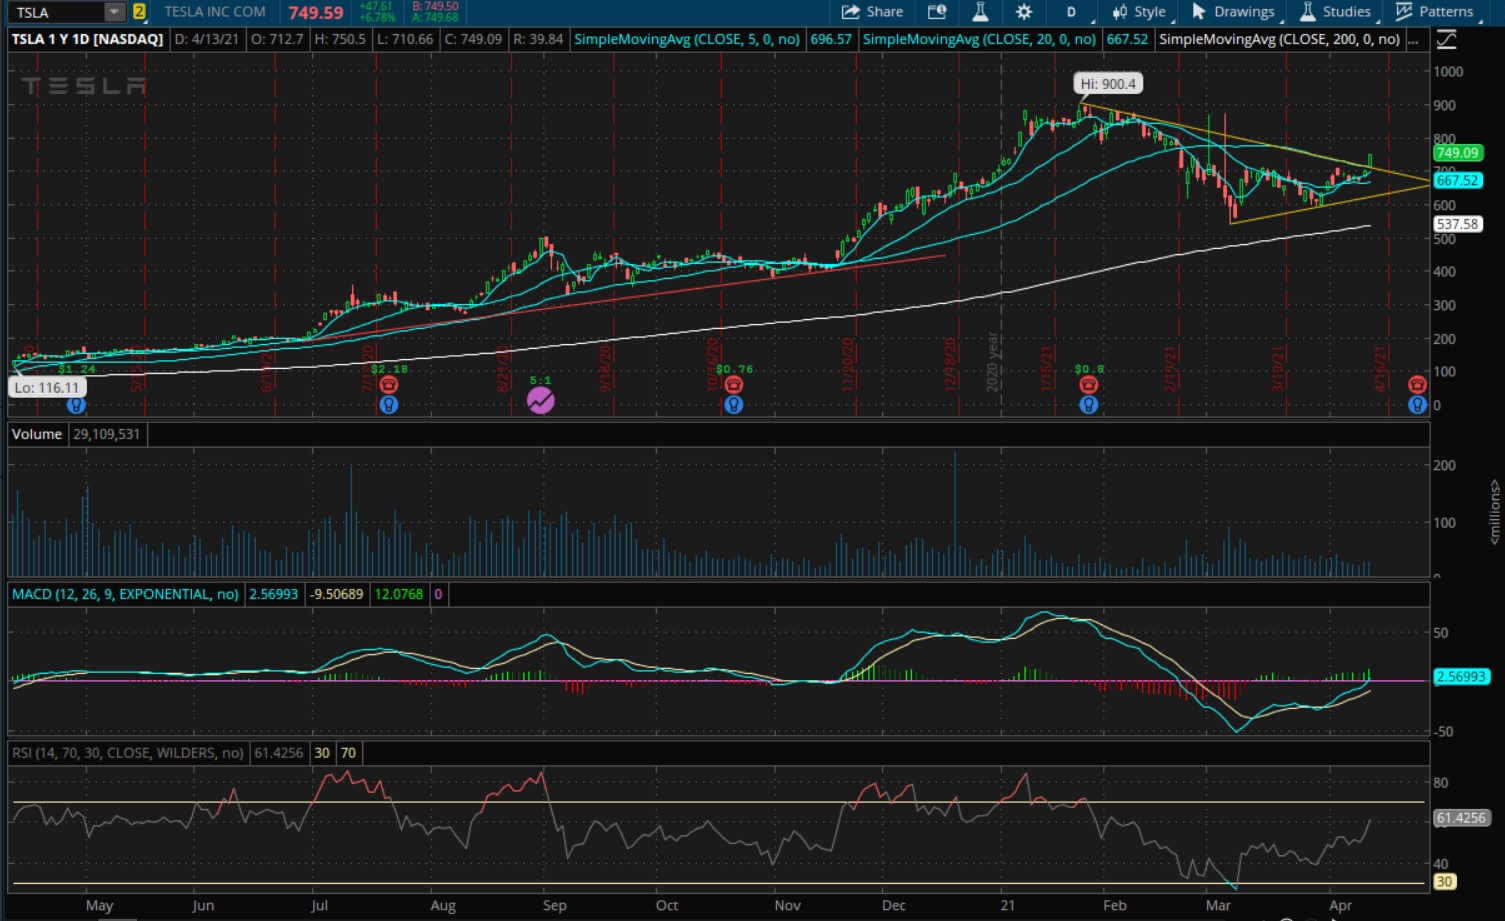
Task: Click blue lightbulb icon below $0.8 earnings
Action: tap(1088, 405)
